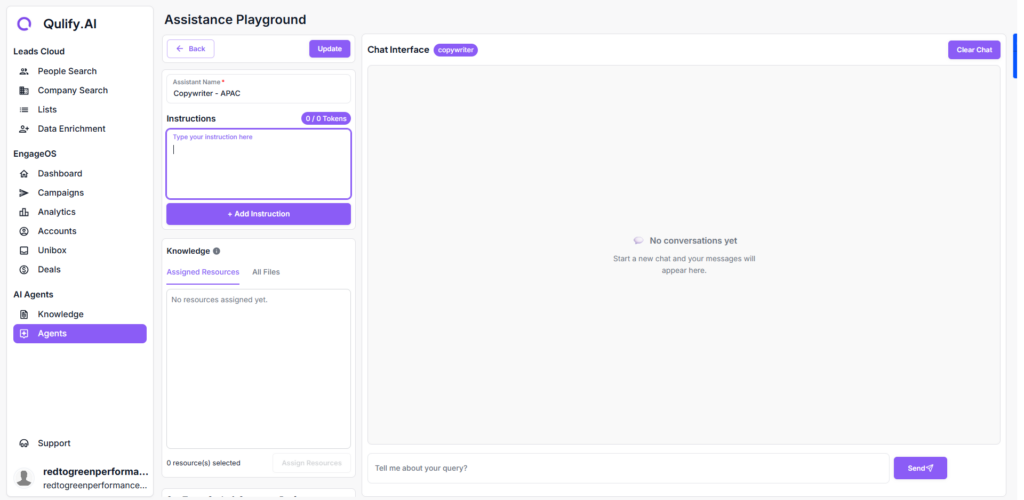Click the Assistant Name input field

259,89
